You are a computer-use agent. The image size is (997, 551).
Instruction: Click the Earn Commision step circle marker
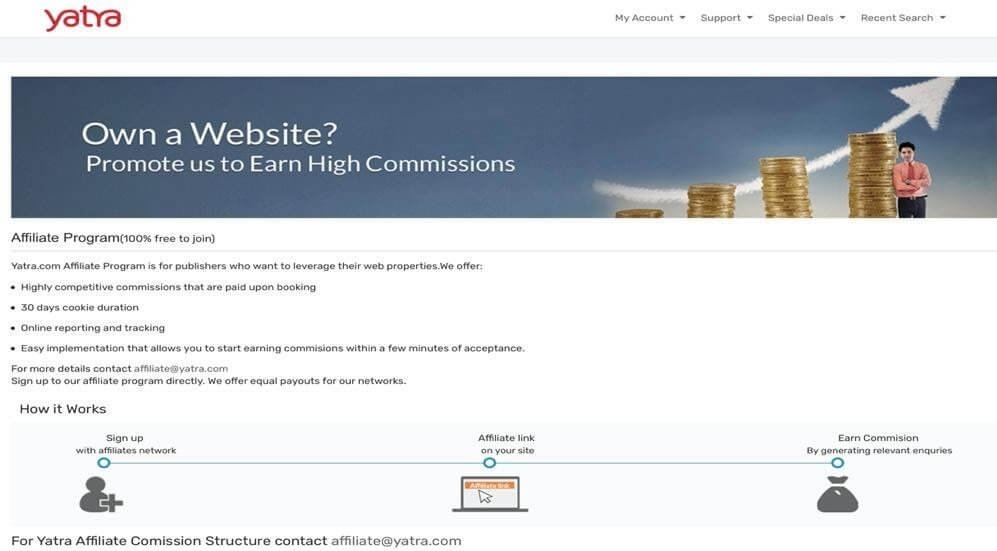[x=837, y=463]
